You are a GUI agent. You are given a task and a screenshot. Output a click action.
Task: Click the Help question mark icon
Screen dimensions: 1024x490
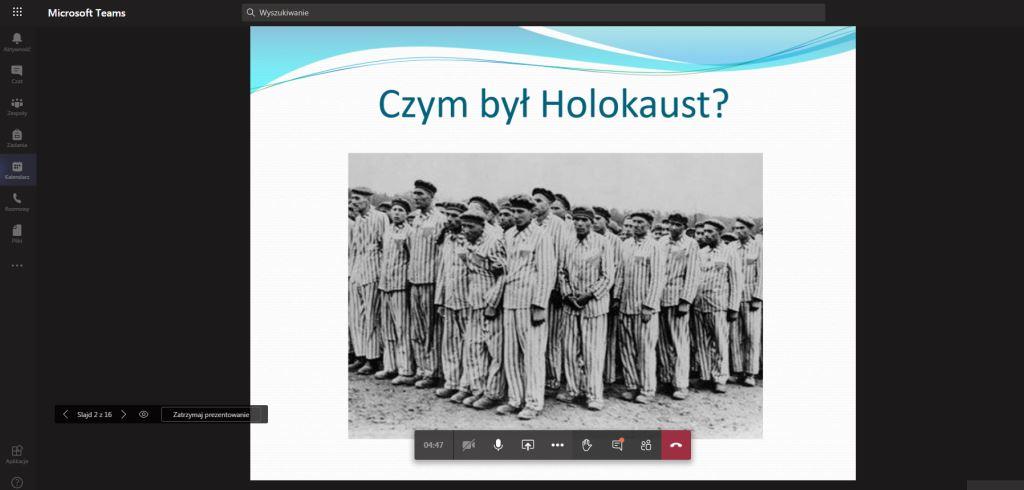tap(17, 482)
